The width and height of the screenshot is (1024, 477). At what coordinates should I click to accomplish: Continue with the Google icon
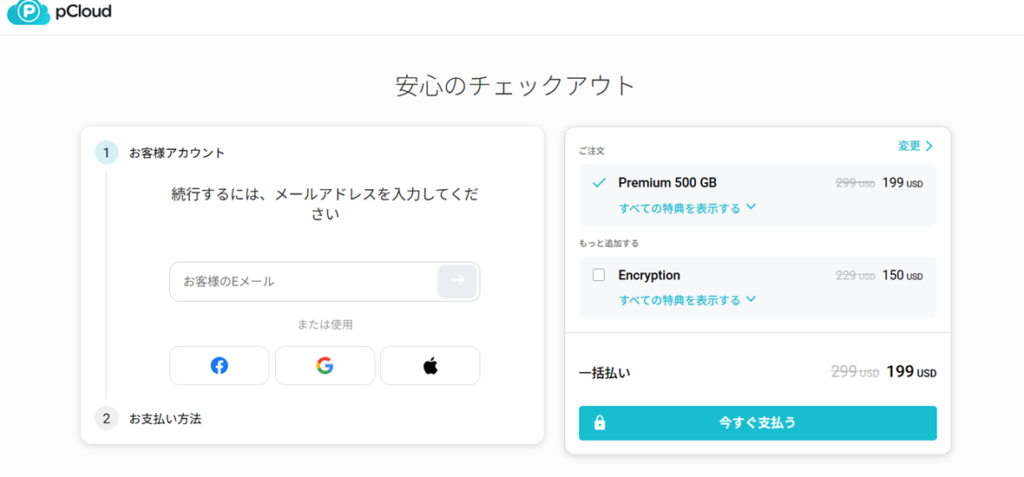pos(325,366)
